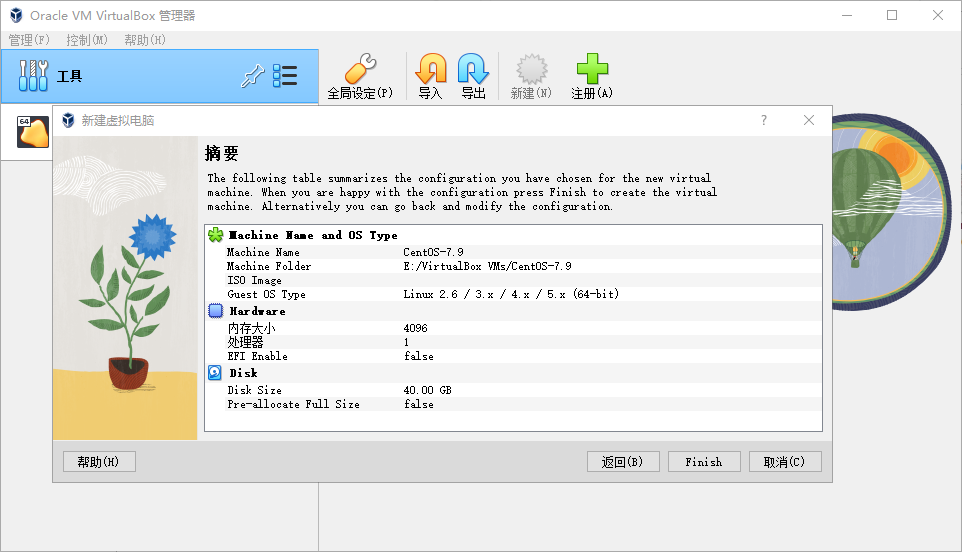Viewport: 962px width, 552px height.
Task: Click the Pre-allocate Full Size label
Action: (293, 404)
